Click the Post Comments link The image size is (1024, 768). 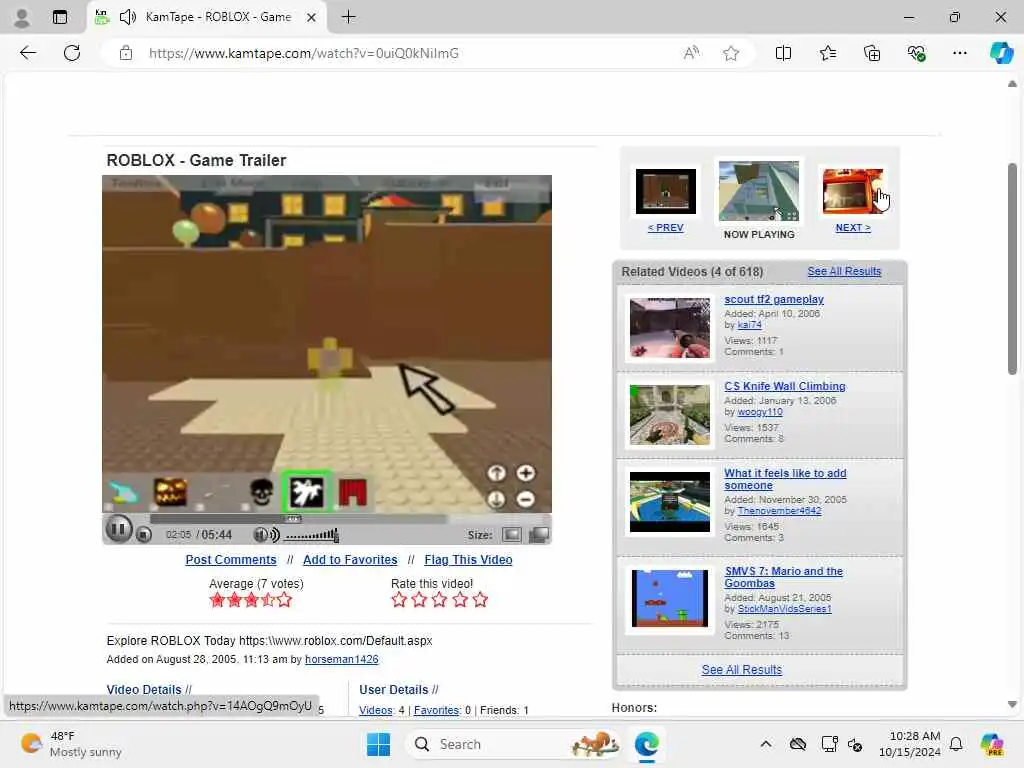click(231, 560)
